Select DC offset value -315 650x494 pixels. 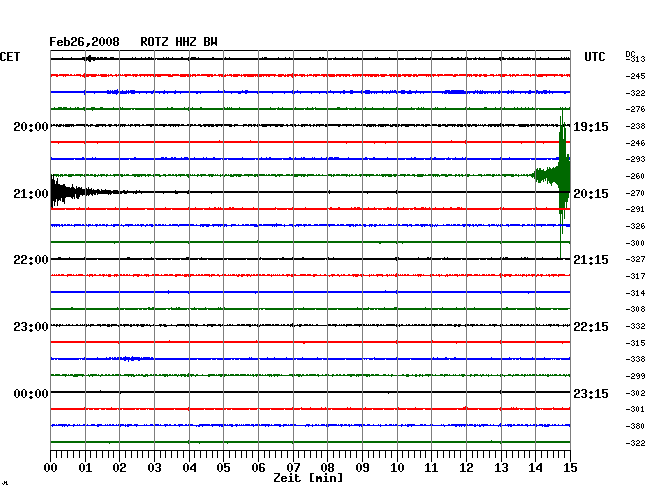coord(635,343)
